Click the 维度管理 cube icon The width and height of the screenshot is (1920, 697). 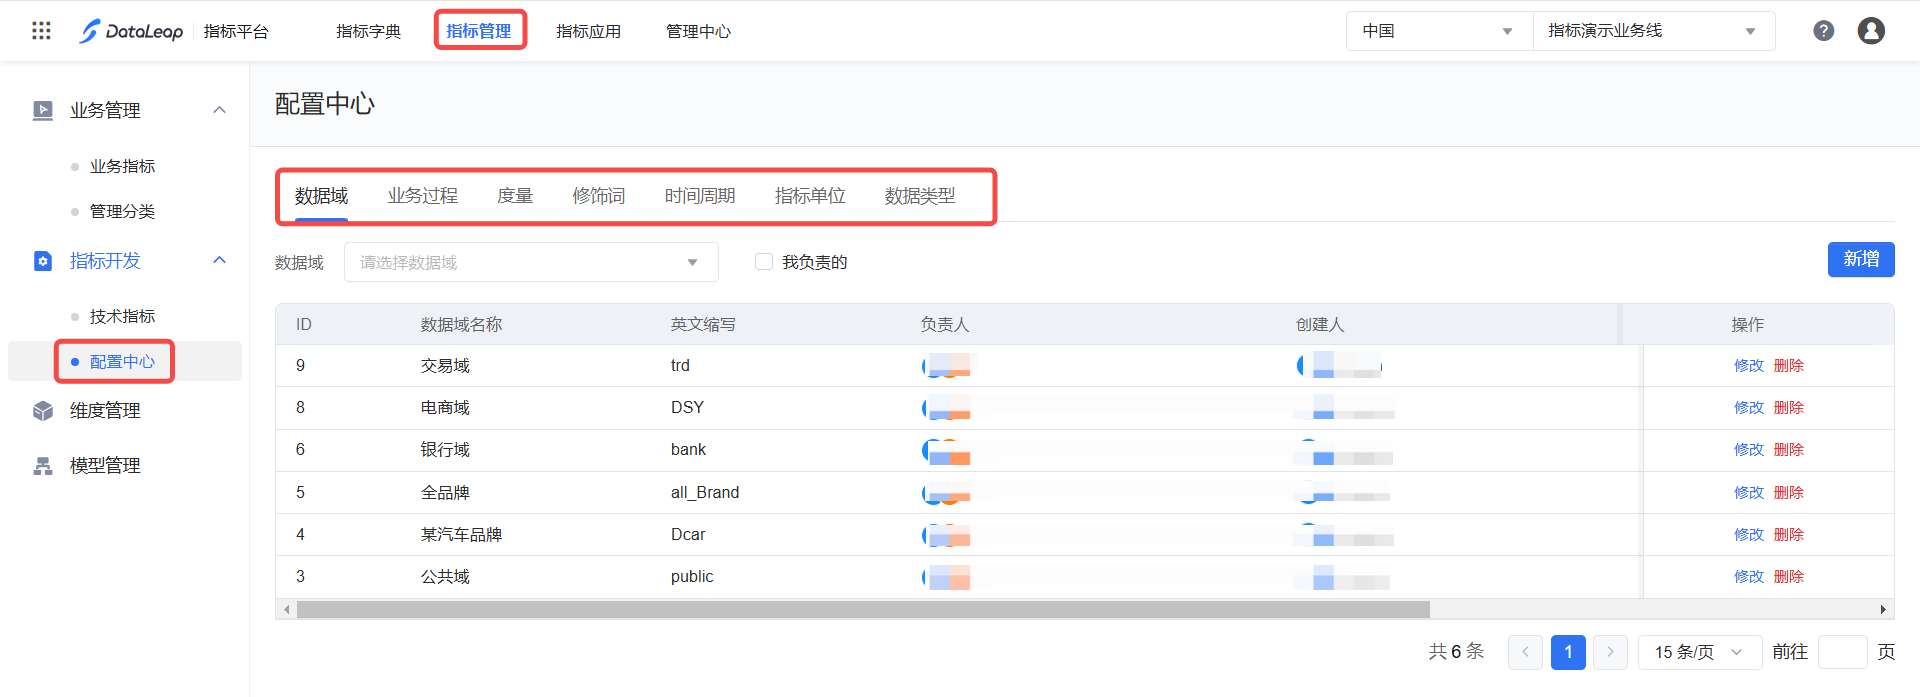43,411
